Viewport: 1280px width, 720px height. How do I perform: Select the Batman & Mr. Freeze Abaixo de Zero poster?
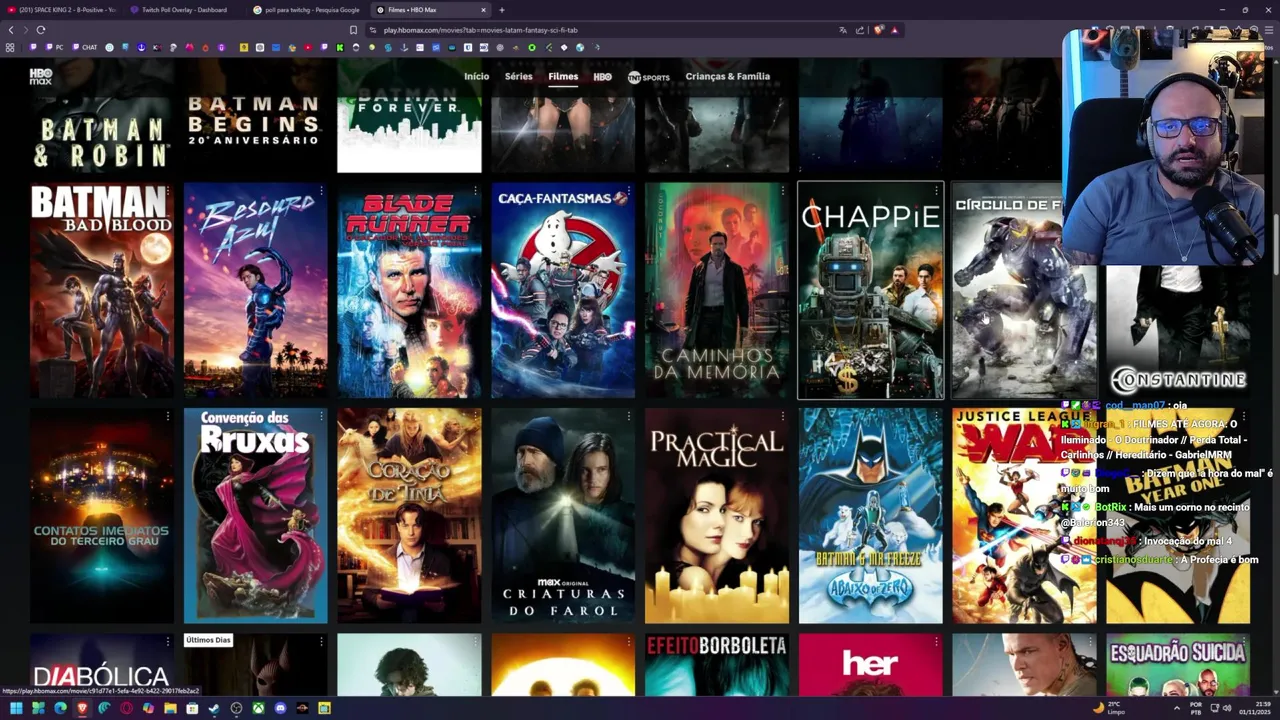tap(870, 515)
